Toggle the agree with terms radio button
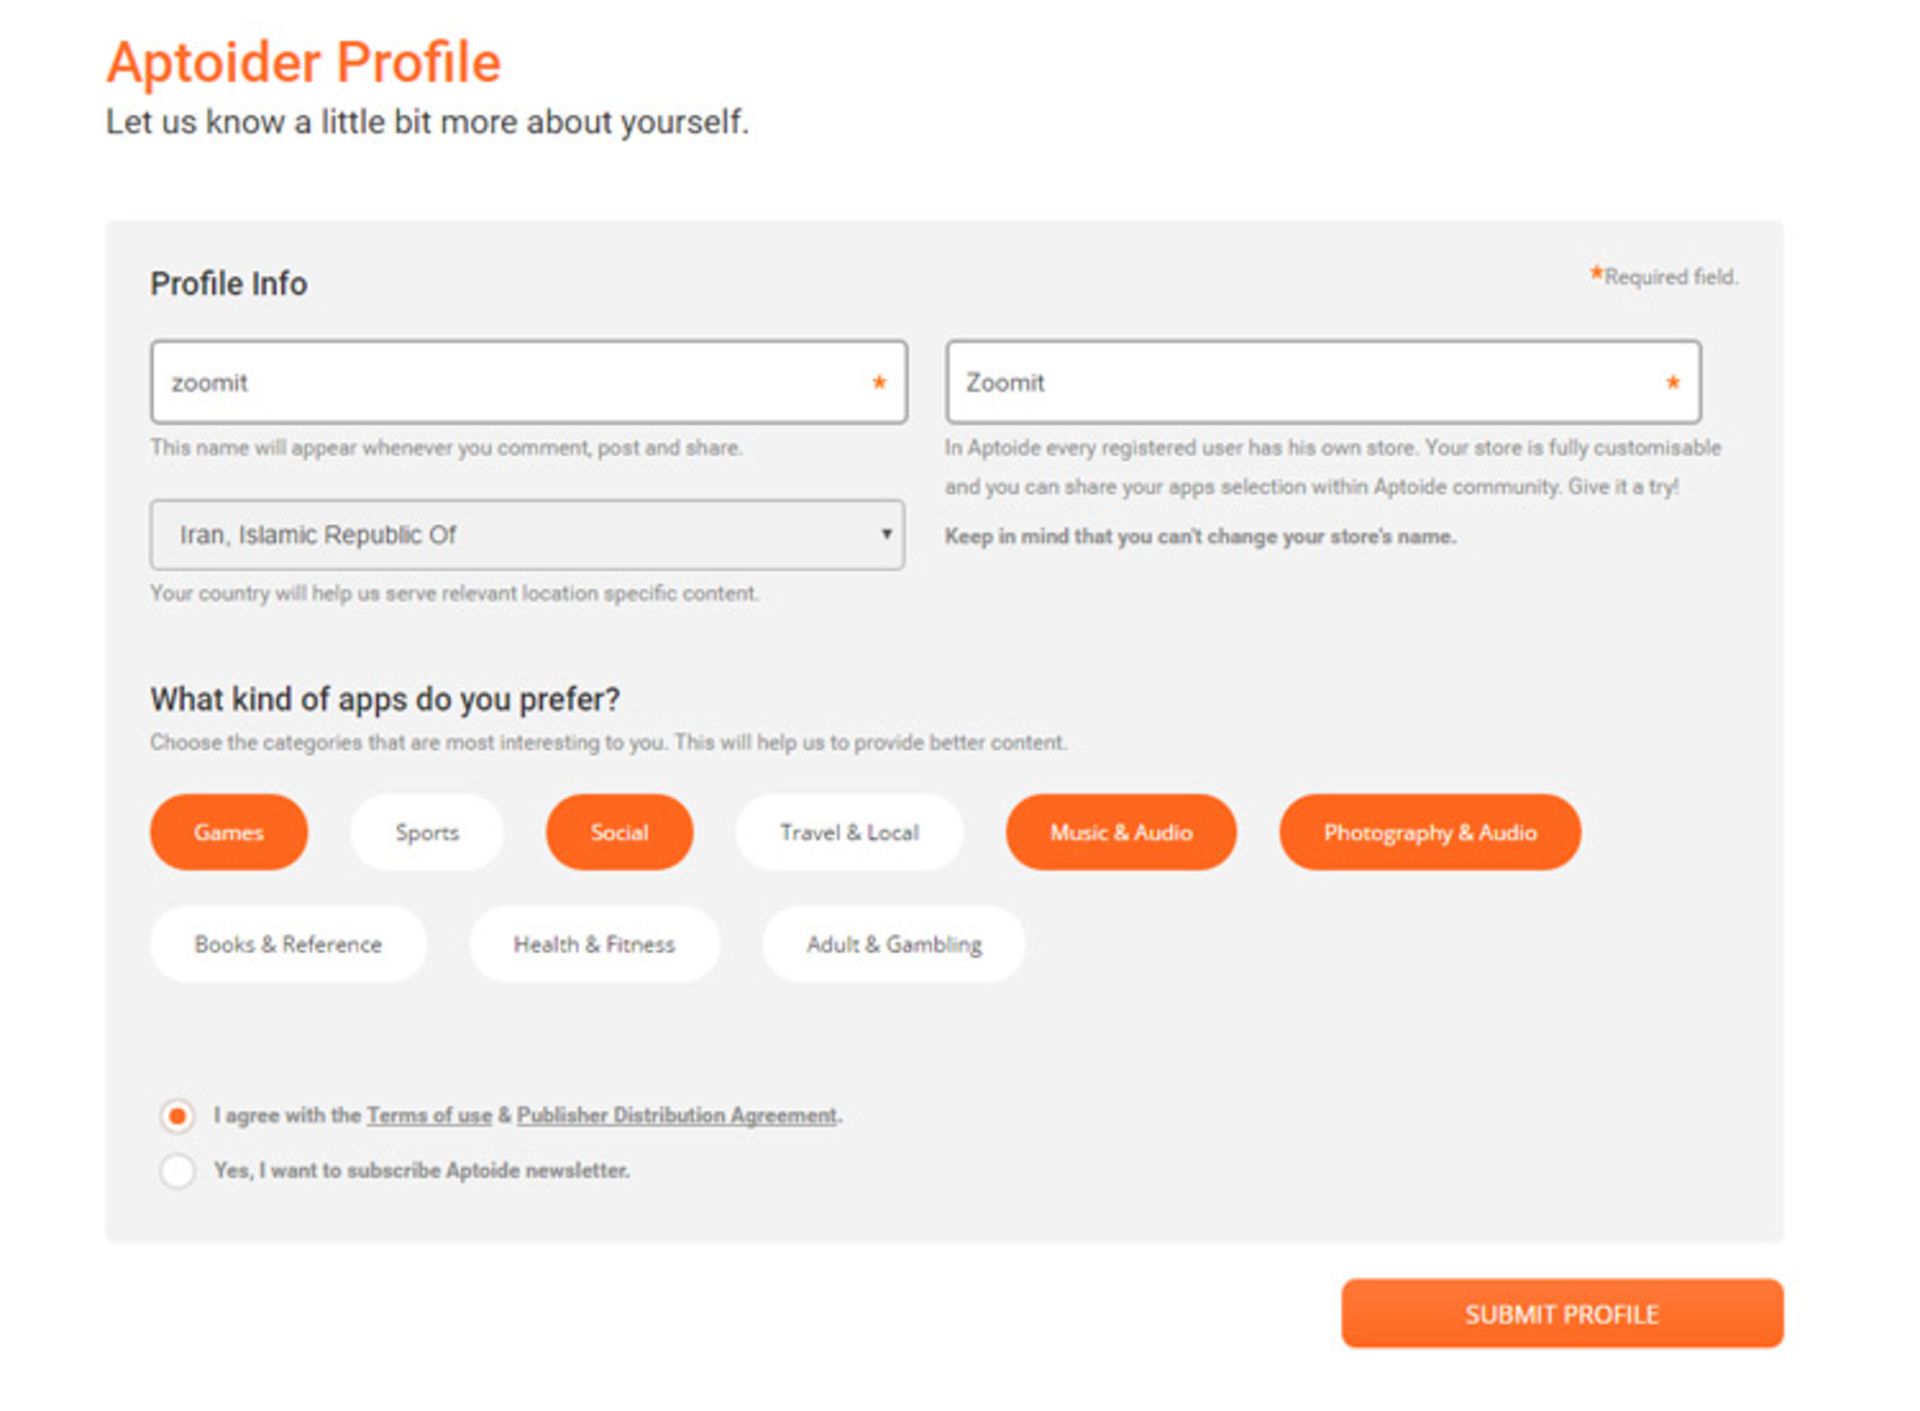 178,1115
